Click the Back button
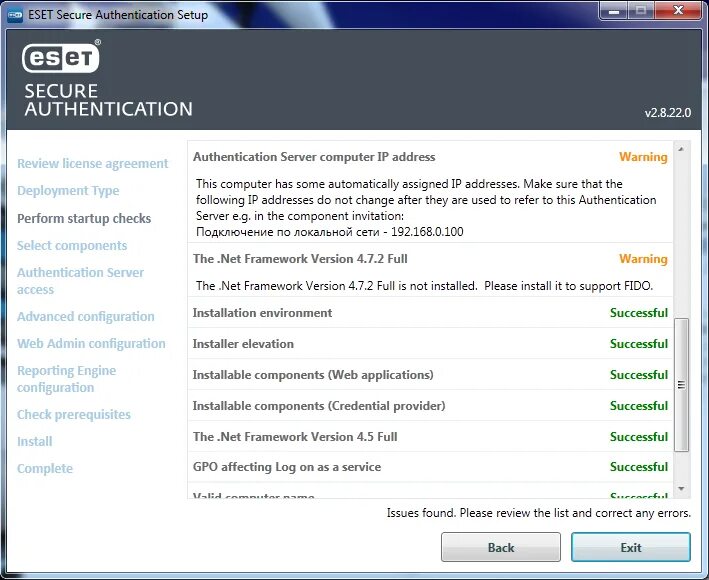The height and width of the screenshot is (580, 709). [x=501, y=547]
